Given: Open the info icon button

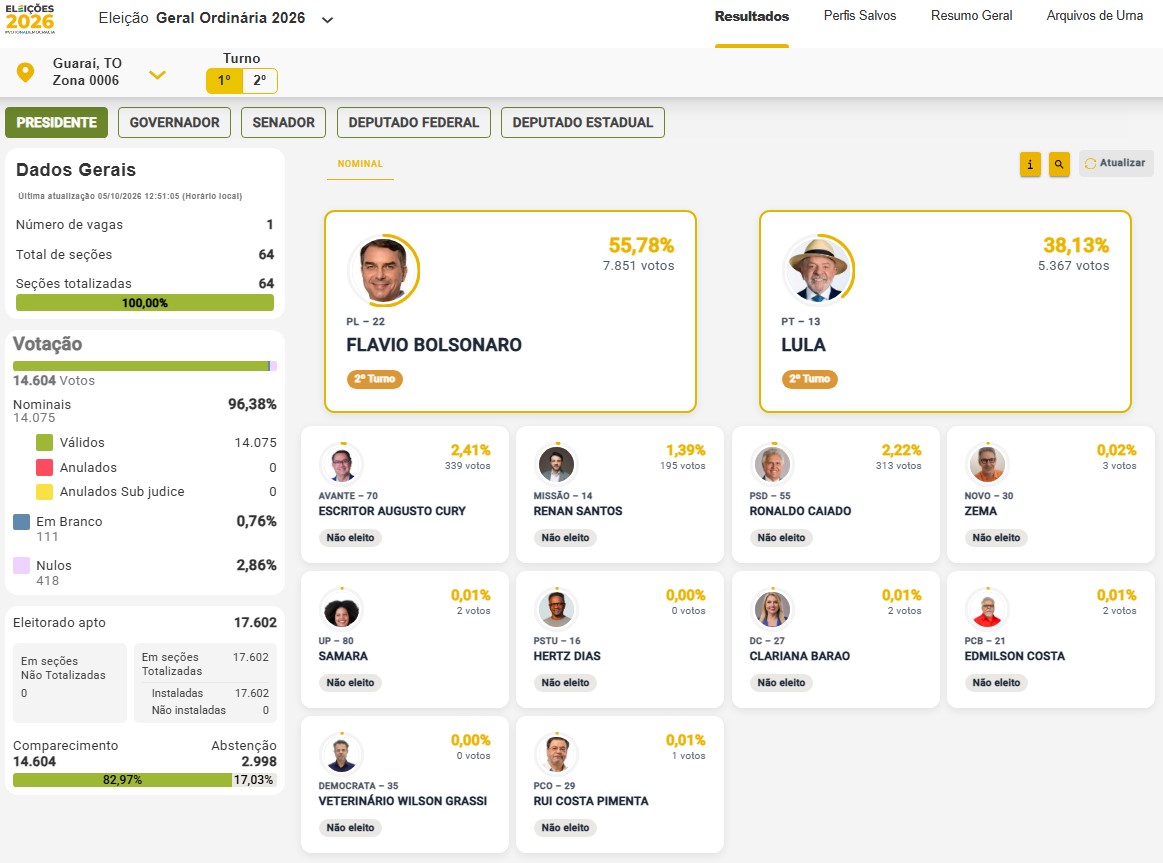Looking at the screenshot, I should [x=1030, y=165].
